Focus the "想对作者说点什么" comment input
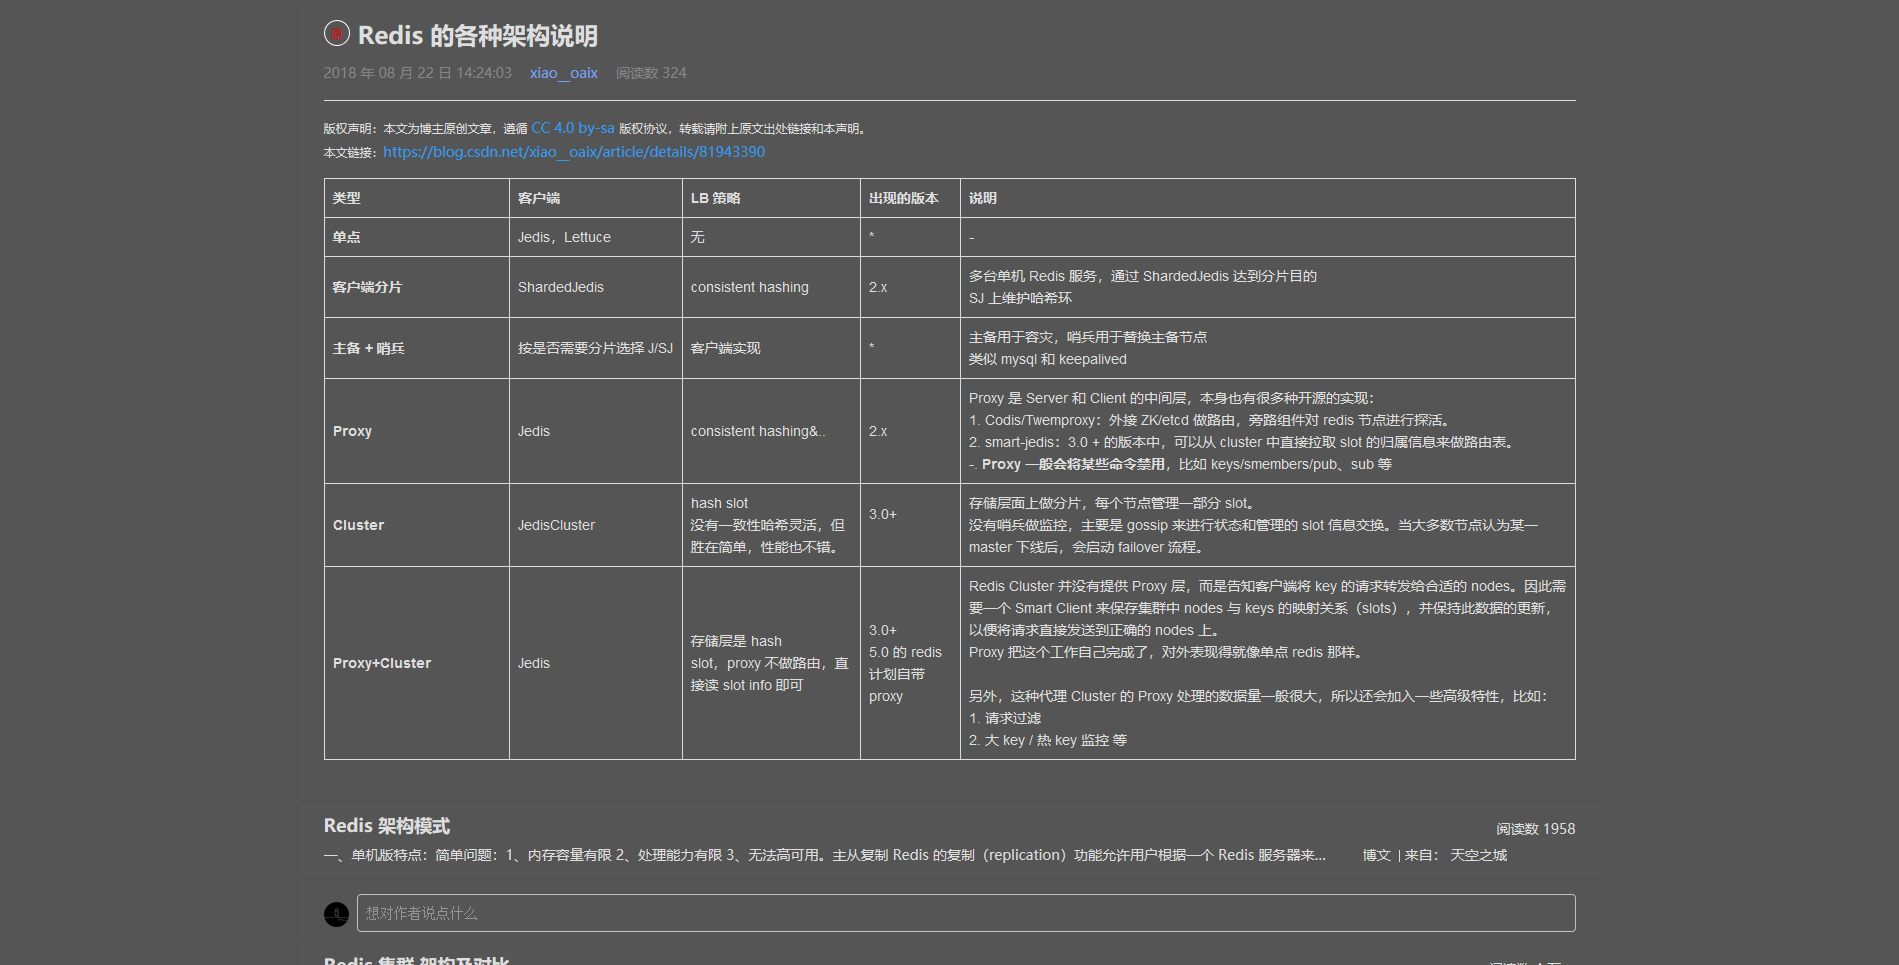Screen dimensions: 1899x965 [x=966, y=913]
